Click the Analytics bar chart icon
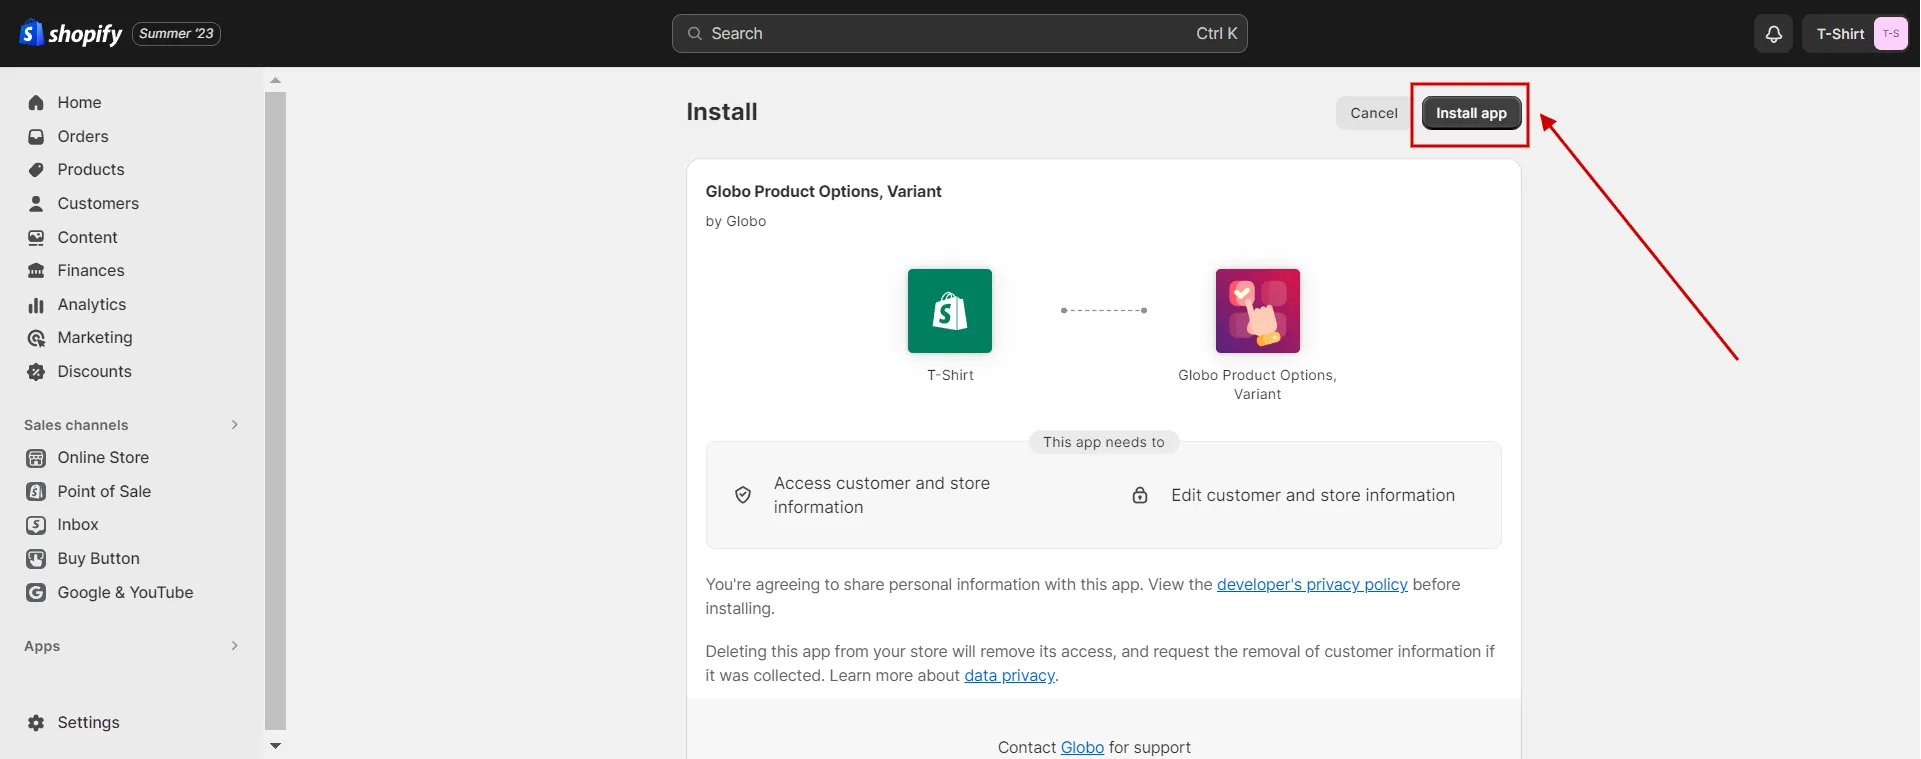This screenshot has height=759, width=1921. 36,305
